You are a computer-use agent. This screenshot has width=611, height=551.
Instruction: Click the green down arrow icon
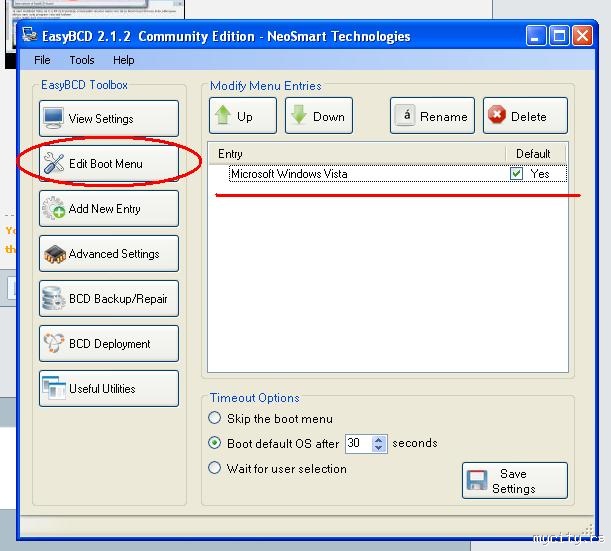[299, 115]
